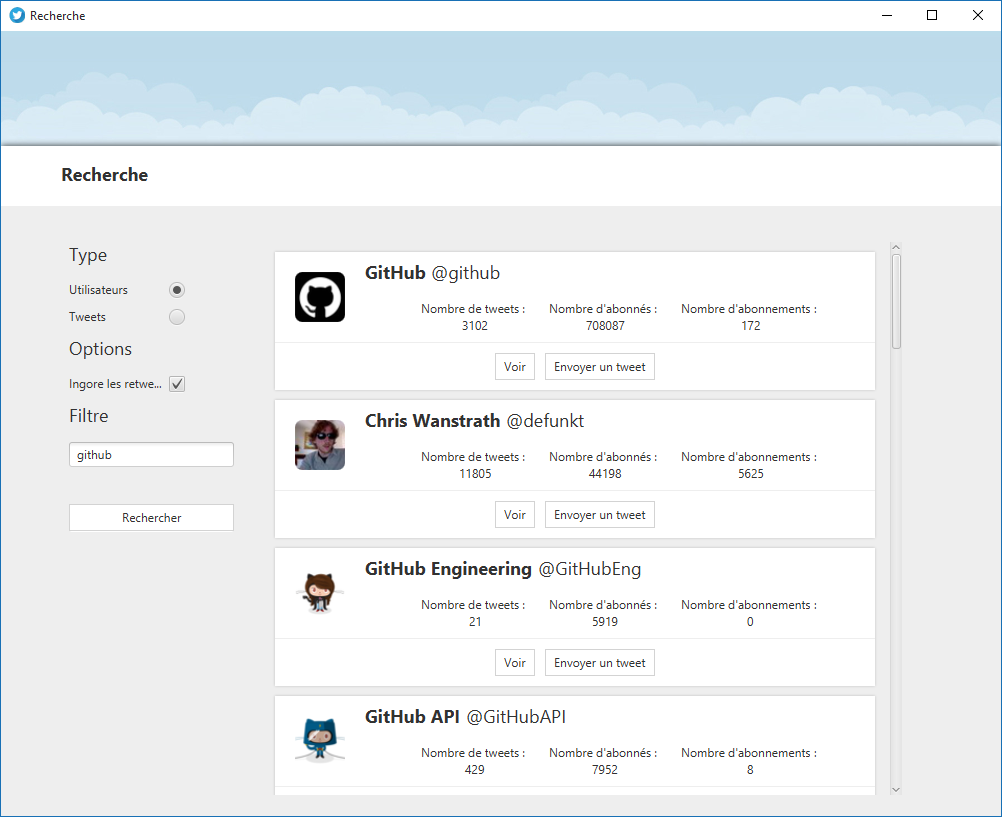
Task: Click the scrollbar up arrow
Action: coord(896,247)
